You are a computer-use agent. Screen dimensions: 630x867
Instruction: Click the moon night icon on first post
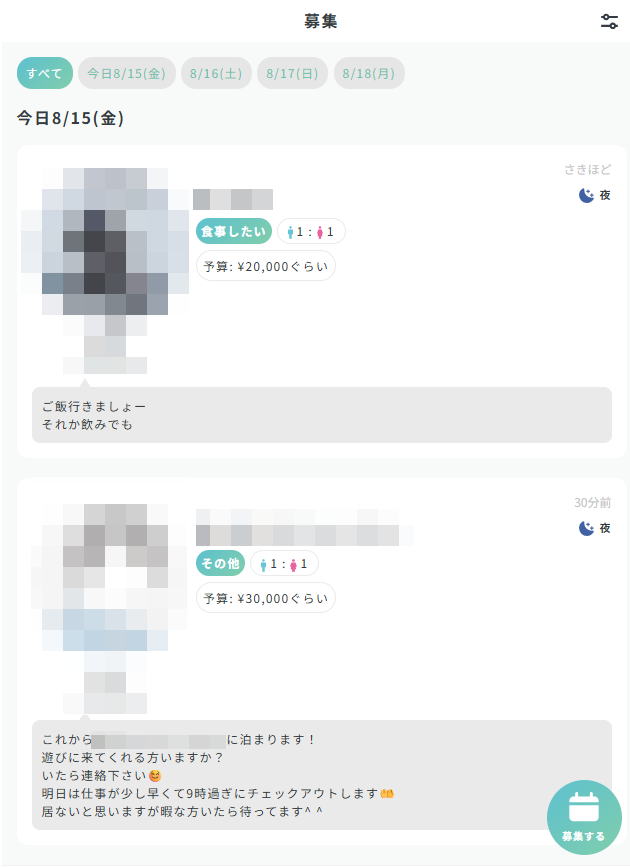coord(586,195)
